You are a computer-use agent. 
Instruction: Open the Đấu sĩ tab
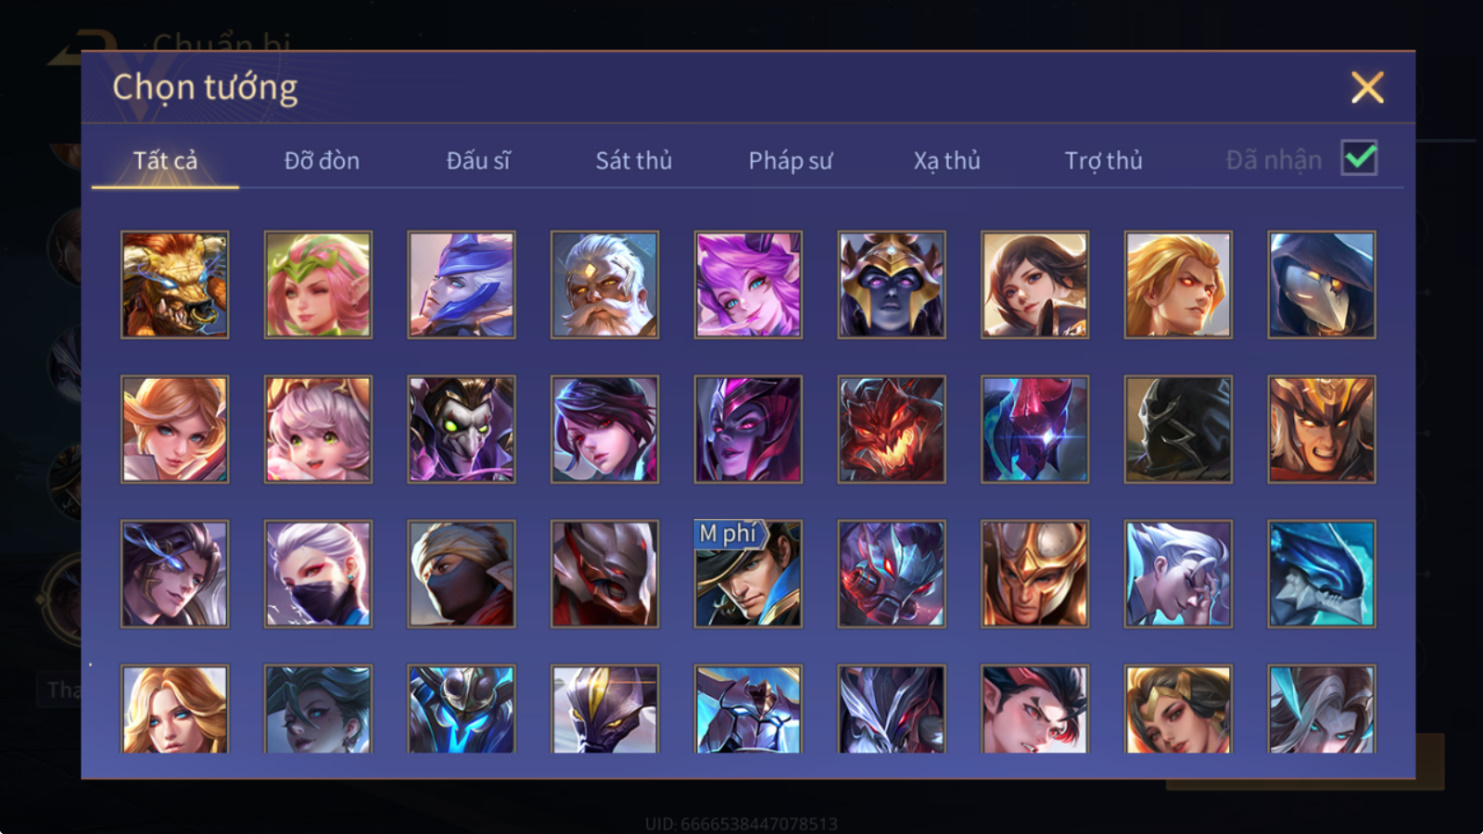[x=478, y=160]
